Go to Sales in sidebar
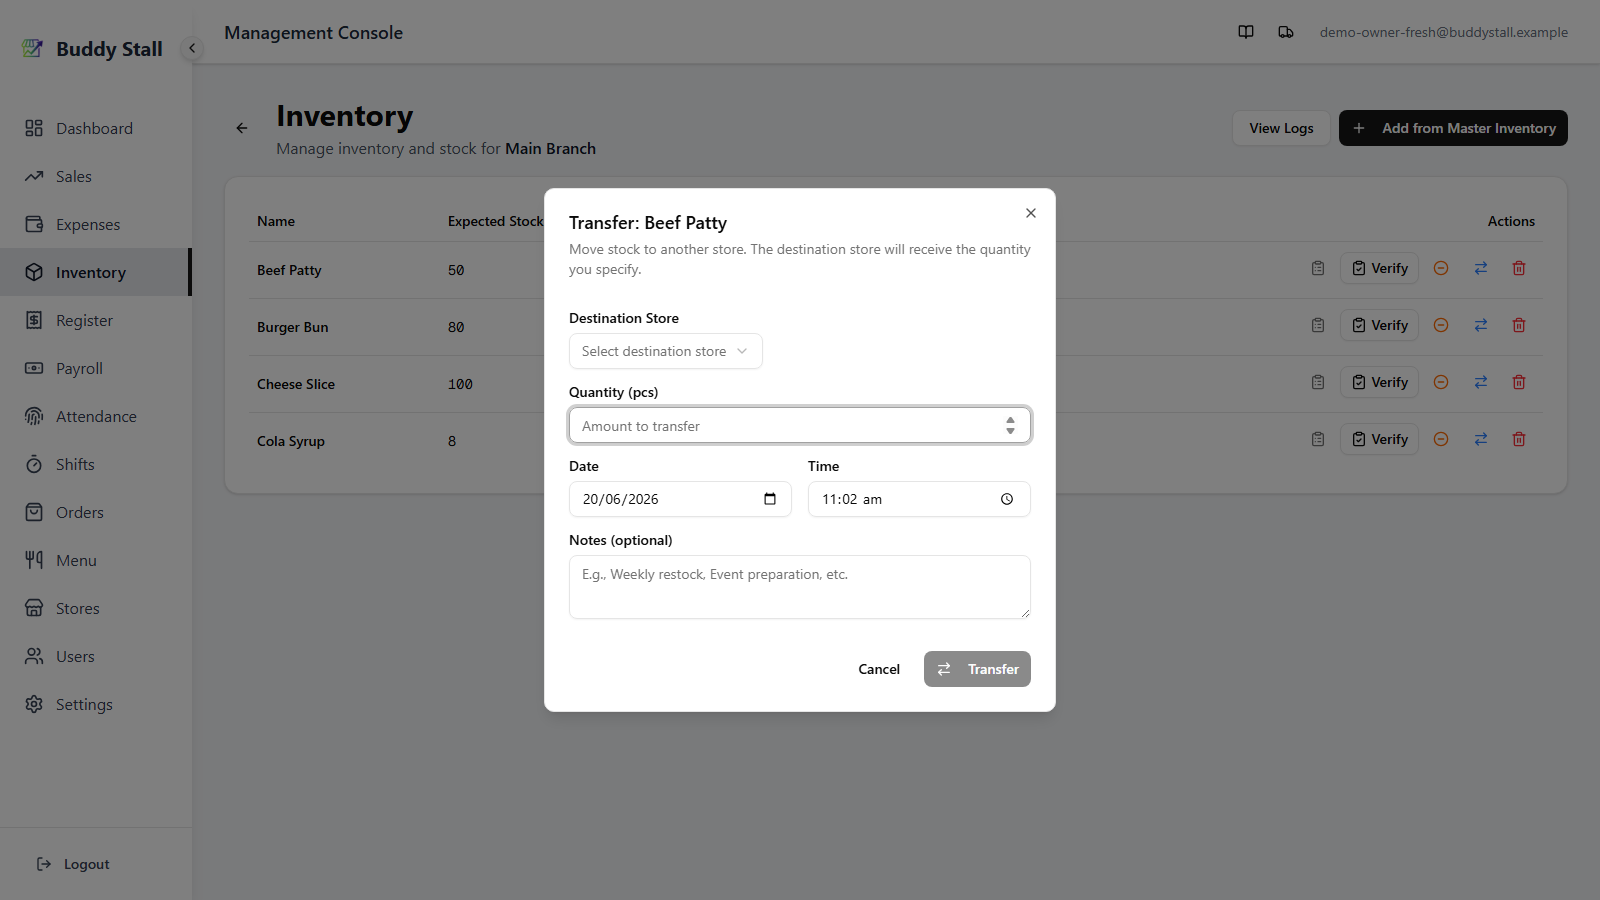Screen dimensions: 1600x900 [95, 176]
